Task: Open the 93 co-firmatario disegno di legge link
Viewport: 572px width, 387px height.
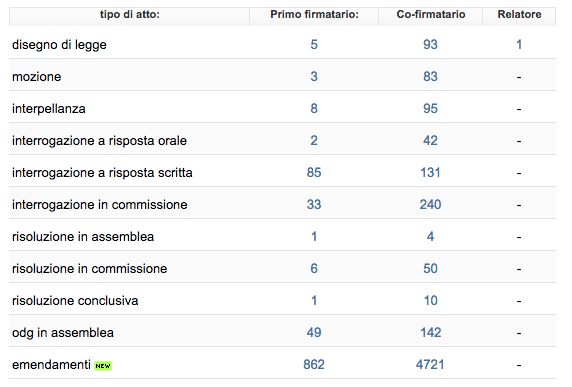Action: point(430,44)
